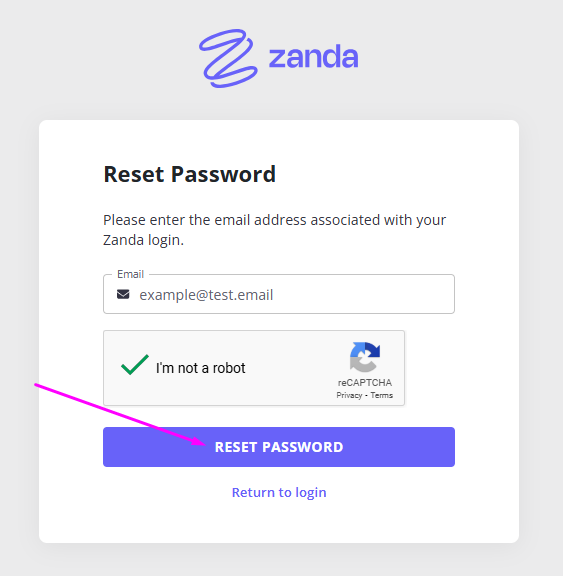Toggle the green reCAPTCHA checkmark
This screenshot has height=576, width=563.
tap(135, 365)
